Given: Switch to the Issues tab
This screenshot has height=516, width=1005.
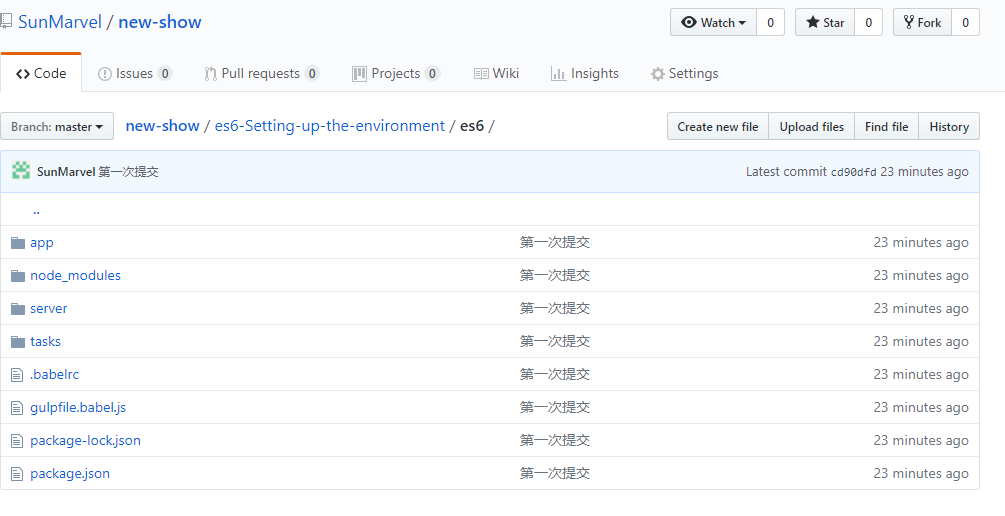Looking at the screenshot, I should pyautogui.click(x=135, y=74).
